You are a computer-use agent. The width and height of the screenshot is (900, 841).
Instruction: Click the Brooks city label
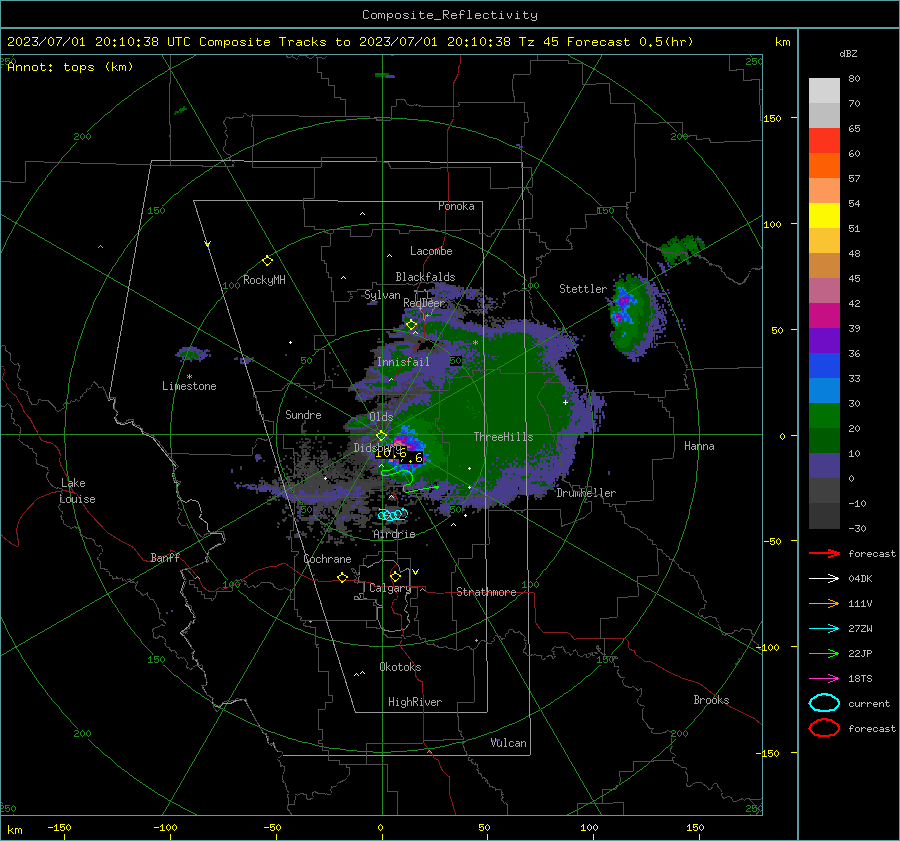(711, 700)
